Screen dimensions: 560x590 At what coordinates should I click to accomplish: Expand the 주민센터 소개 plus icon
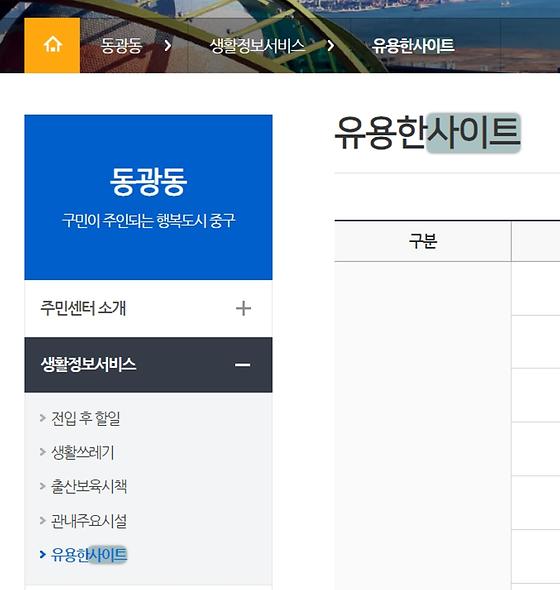point(243,309)
